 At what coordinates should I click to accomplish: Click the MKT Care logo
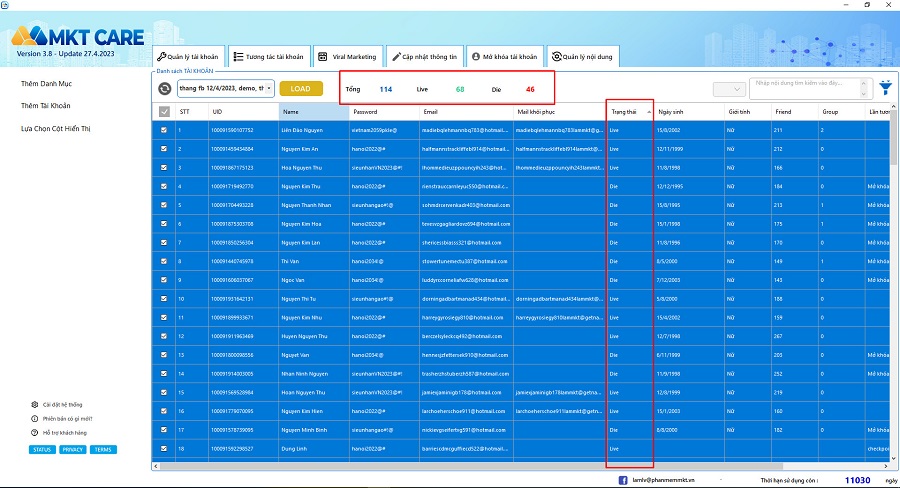68,36
